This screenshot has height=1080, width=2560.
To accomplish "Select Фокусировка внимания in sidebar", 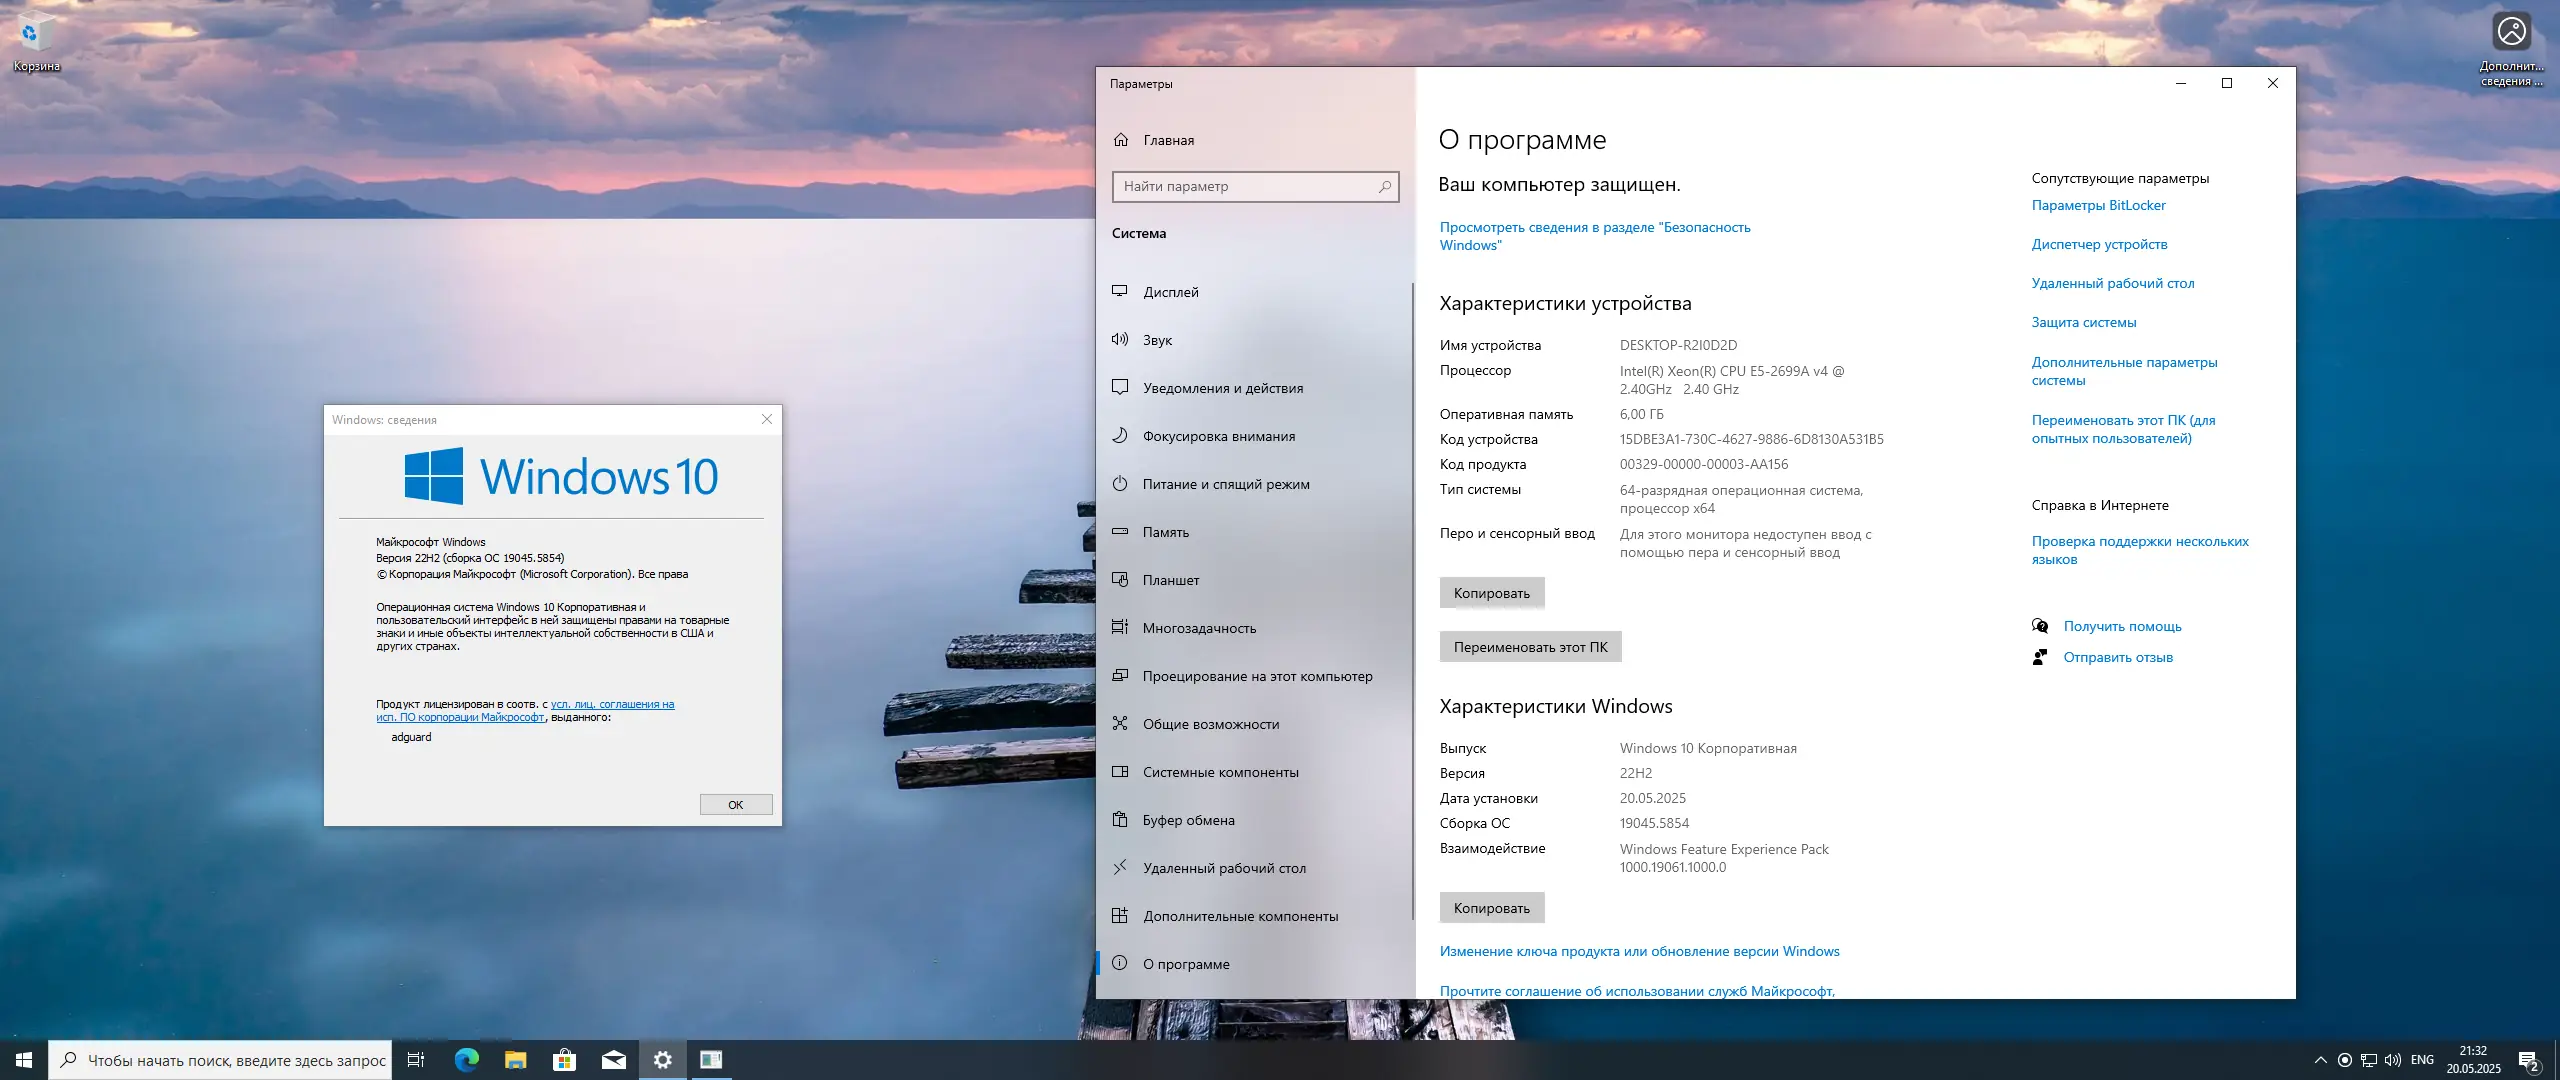I will click(x=1219, y=435).
